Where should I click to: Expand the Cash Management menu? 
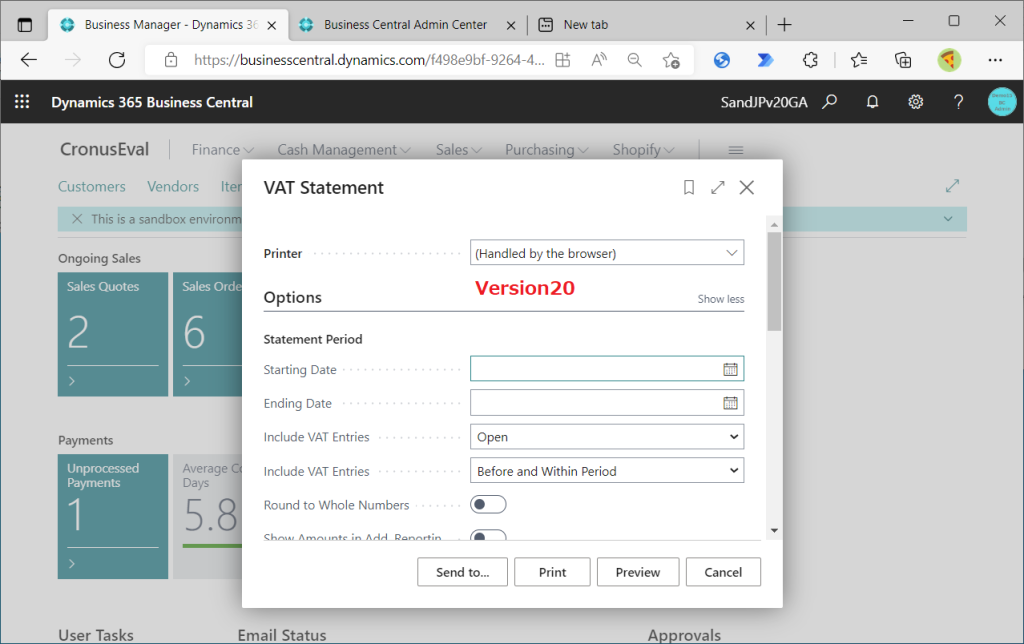pos(344,150)
